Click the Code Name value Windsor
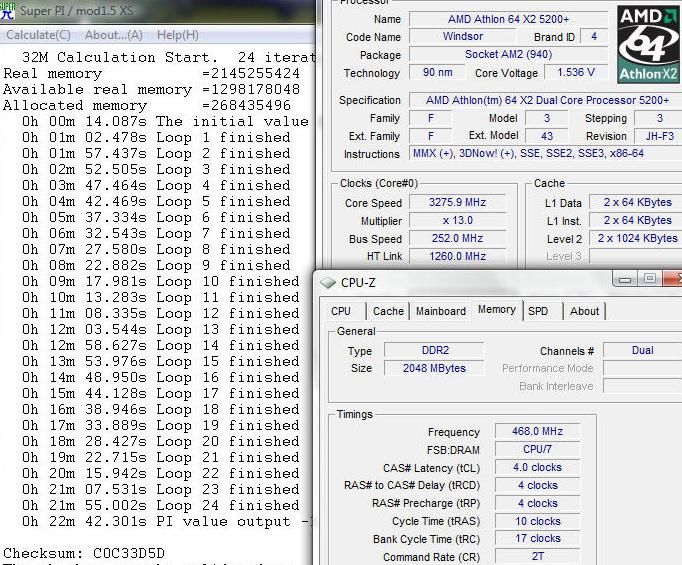 (x=462, y=37)
